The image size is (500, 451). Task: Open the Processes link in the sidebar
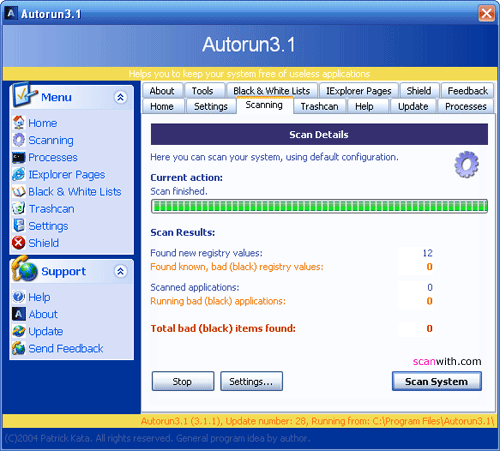[x=53, y=157]
